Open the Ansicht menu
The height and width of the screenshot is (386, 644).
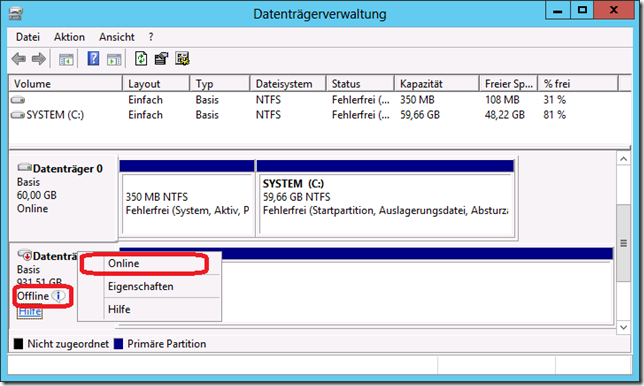(117, 37)
